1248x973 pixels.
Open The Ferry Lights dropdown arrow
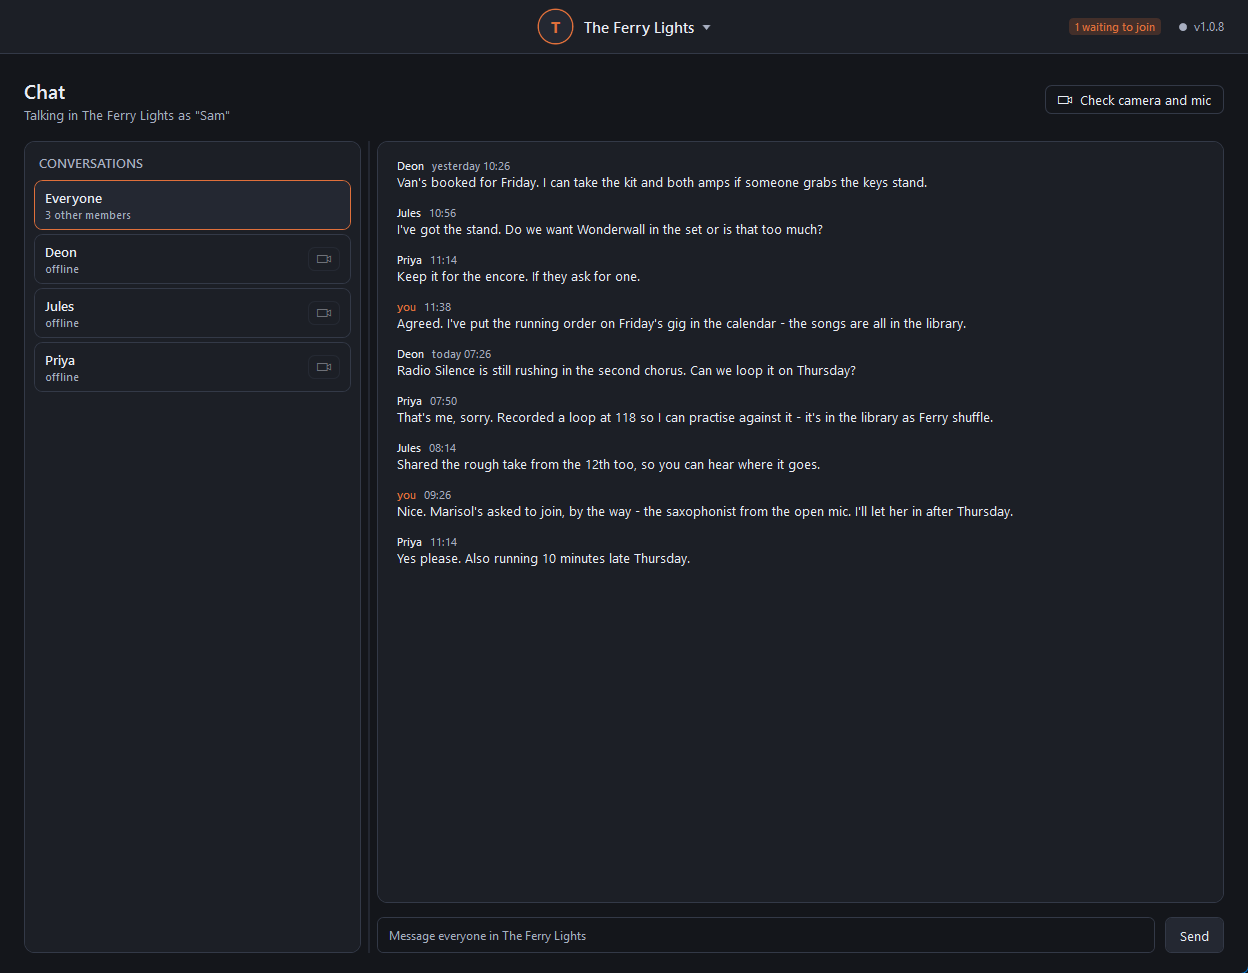coord(706,28)
